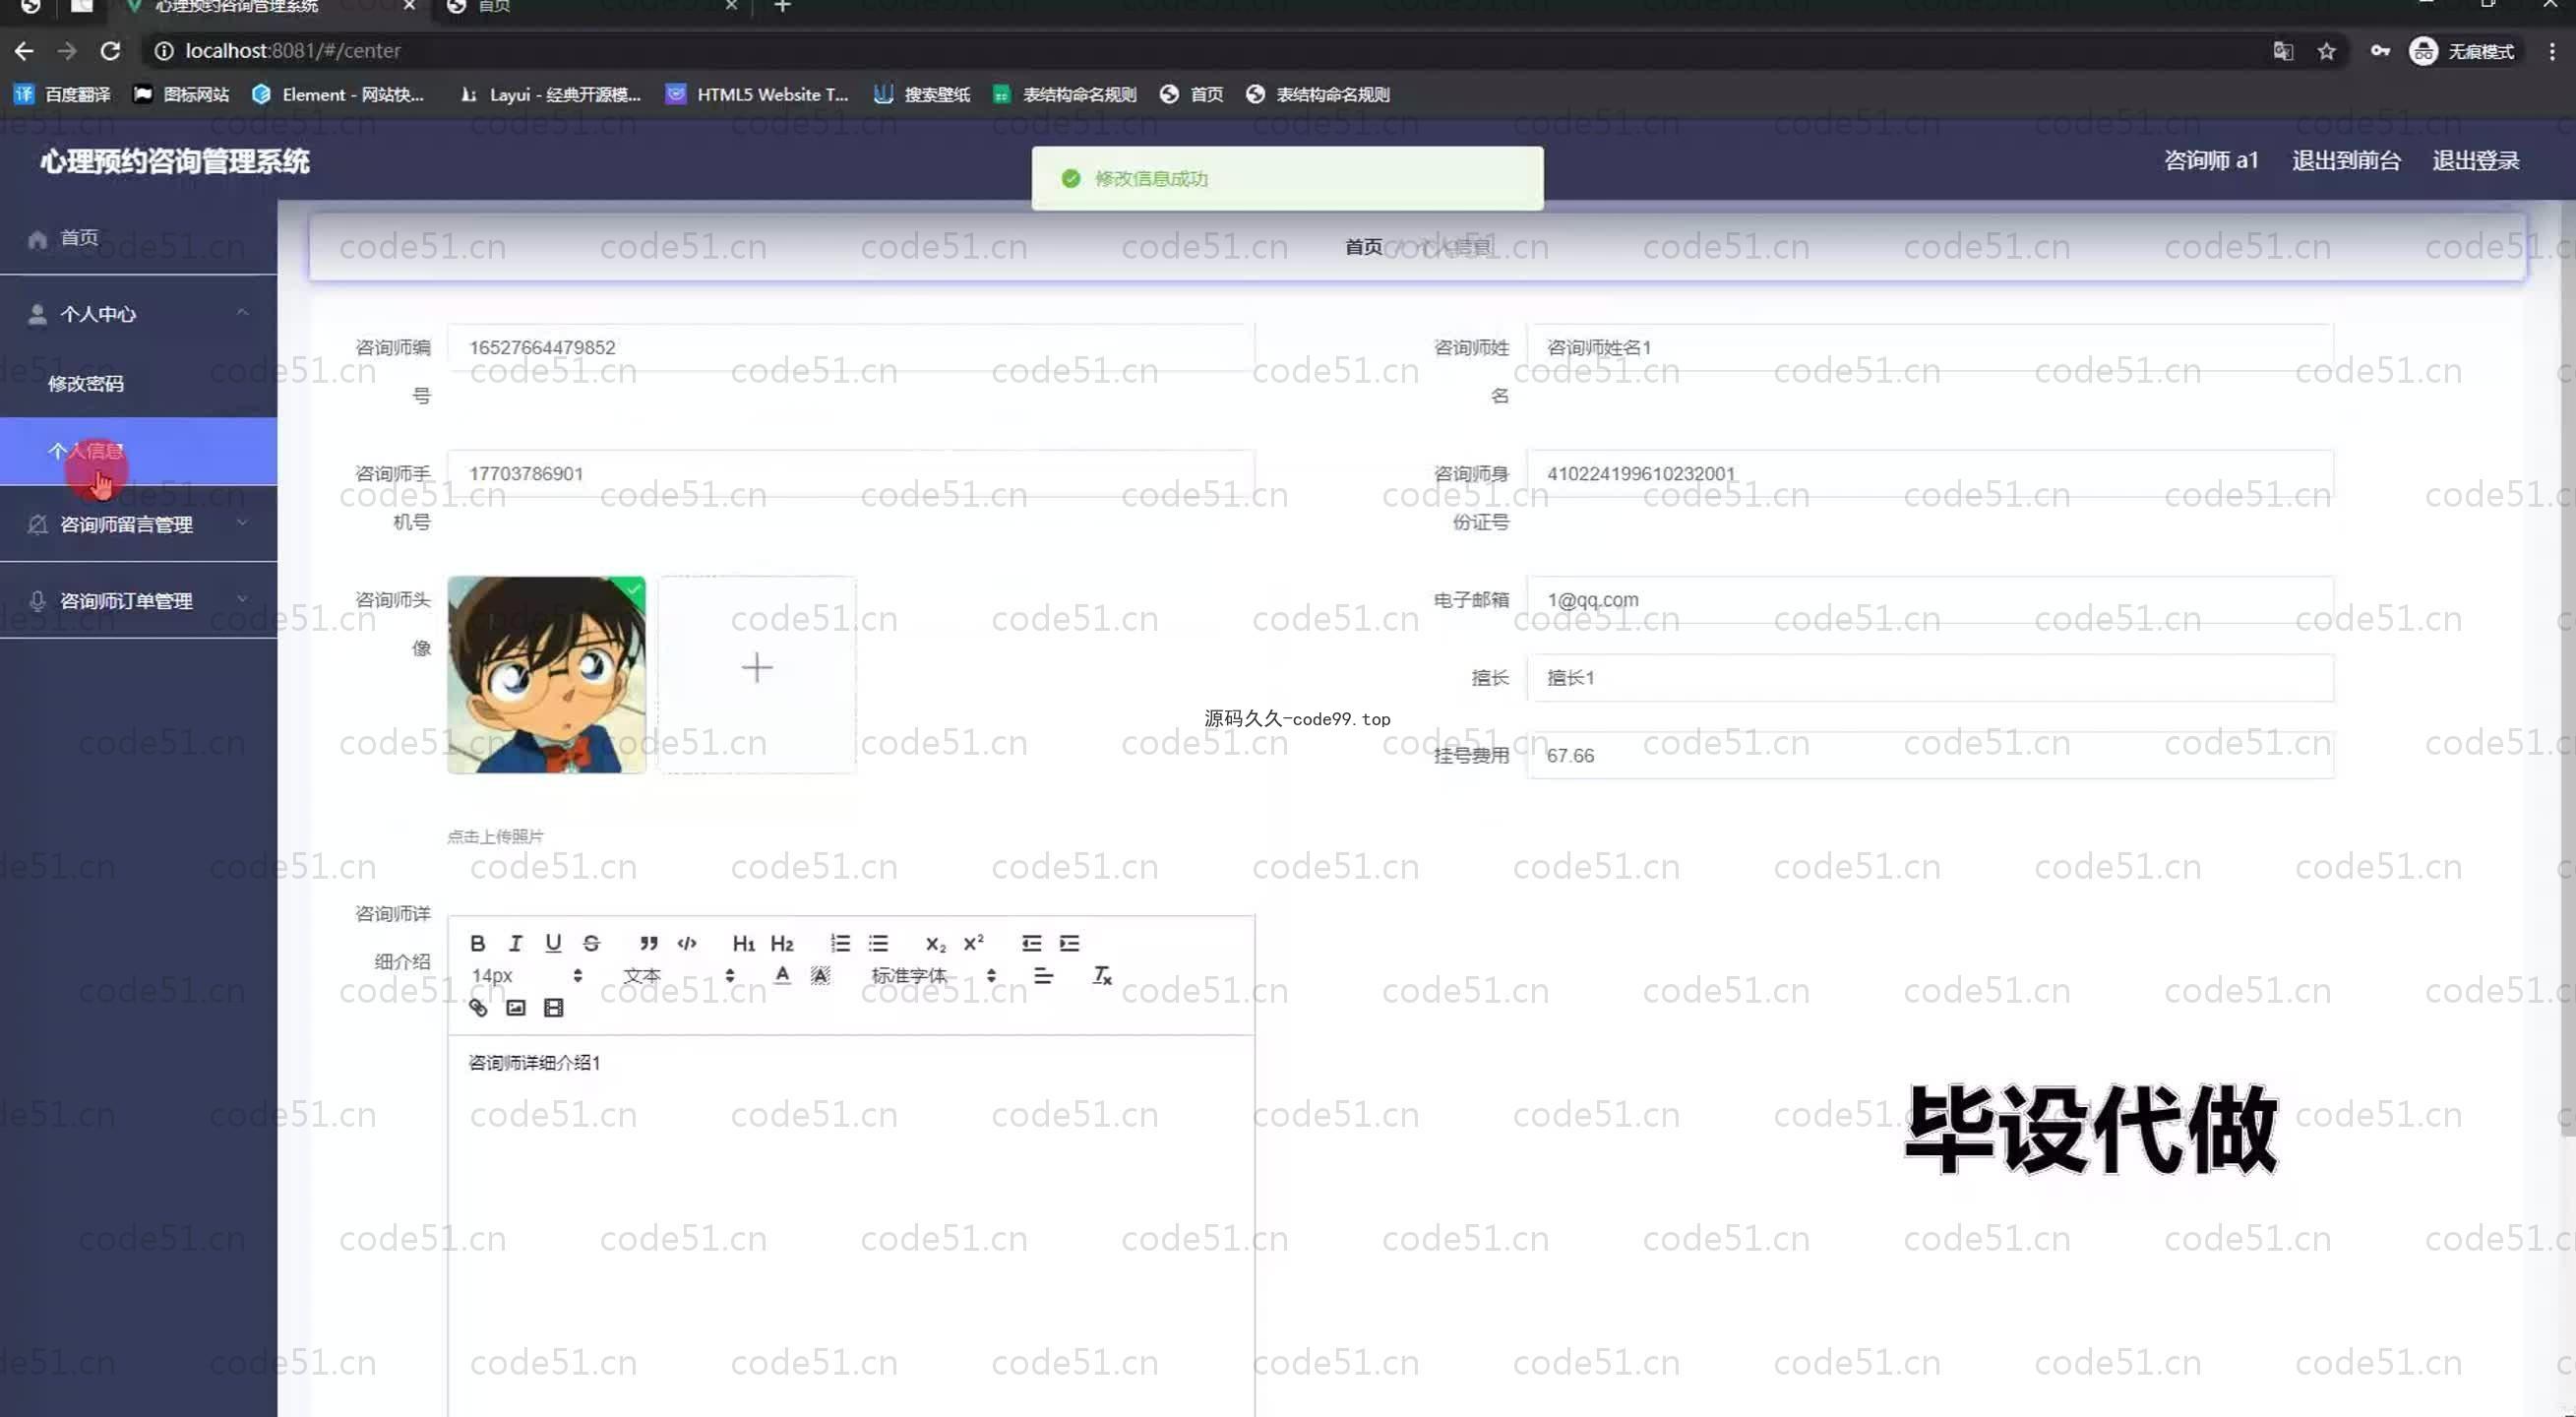Apply Heading 1 style
Image resolution: width=2576 pixels, height=1417 pixels.
743,943
